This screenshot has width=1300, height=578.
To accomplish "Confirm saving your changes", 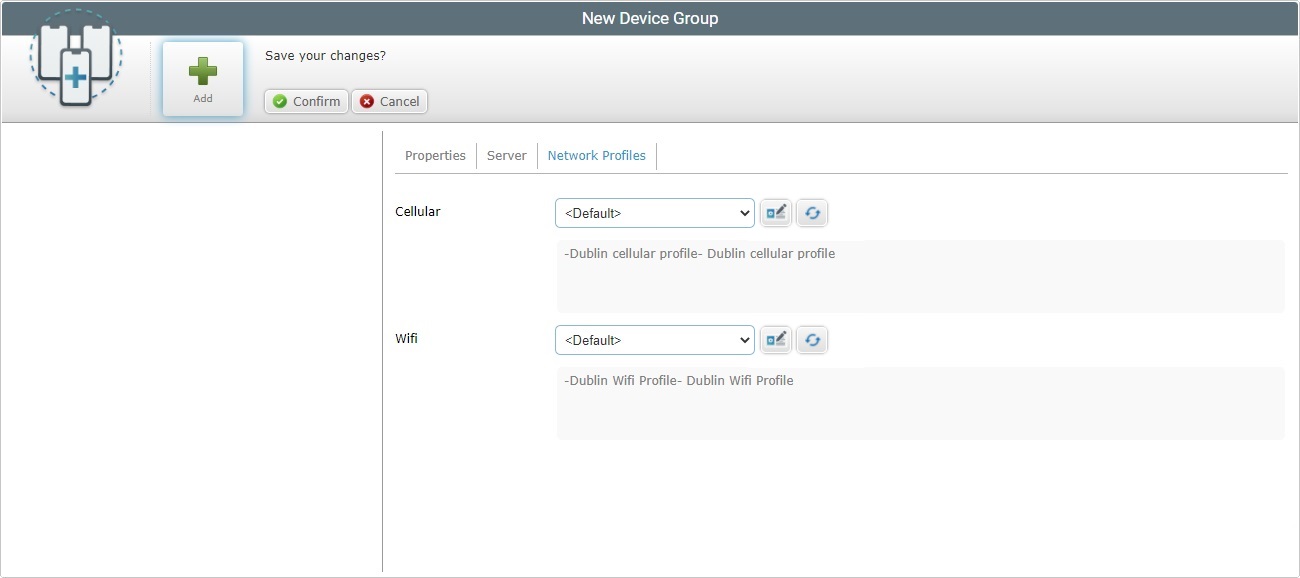I will 306,101.
